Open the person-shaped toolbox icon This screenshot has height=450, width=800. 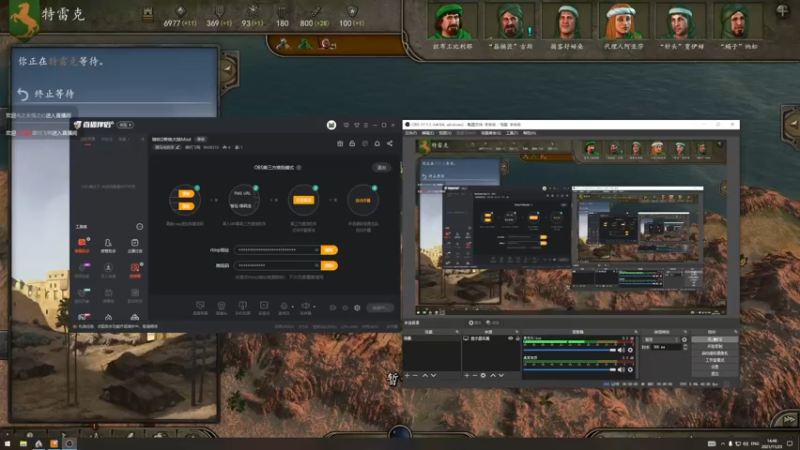tap(108, 245)
